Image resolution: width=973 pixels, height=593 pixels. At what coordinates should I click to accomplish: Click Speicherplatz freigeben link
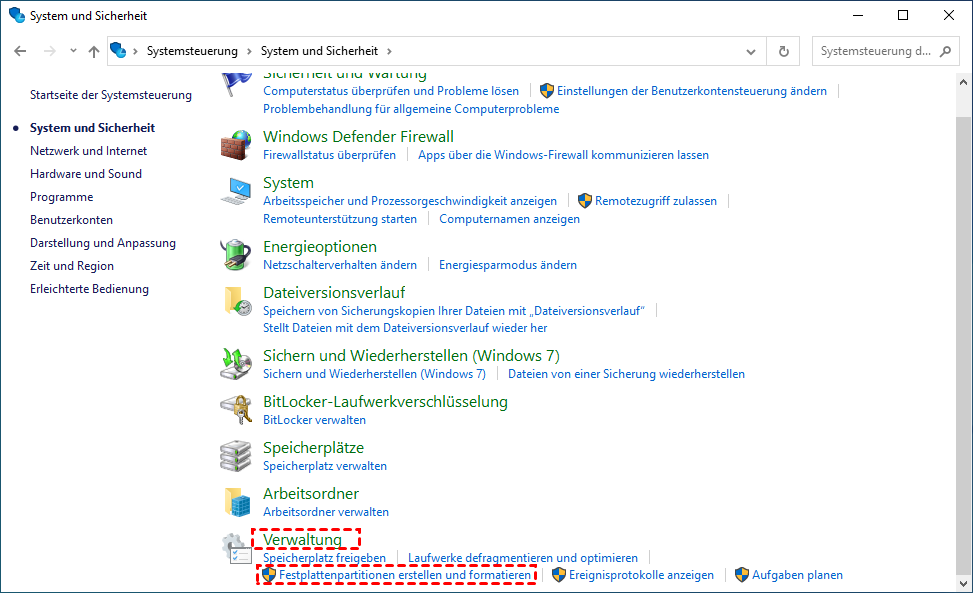pos(325,558)
